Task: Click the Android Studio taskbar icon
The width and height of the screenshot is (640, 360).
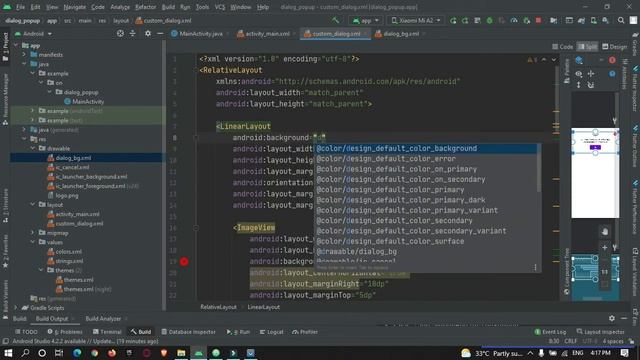Action: pyautogui.click(x=199, y=353)
